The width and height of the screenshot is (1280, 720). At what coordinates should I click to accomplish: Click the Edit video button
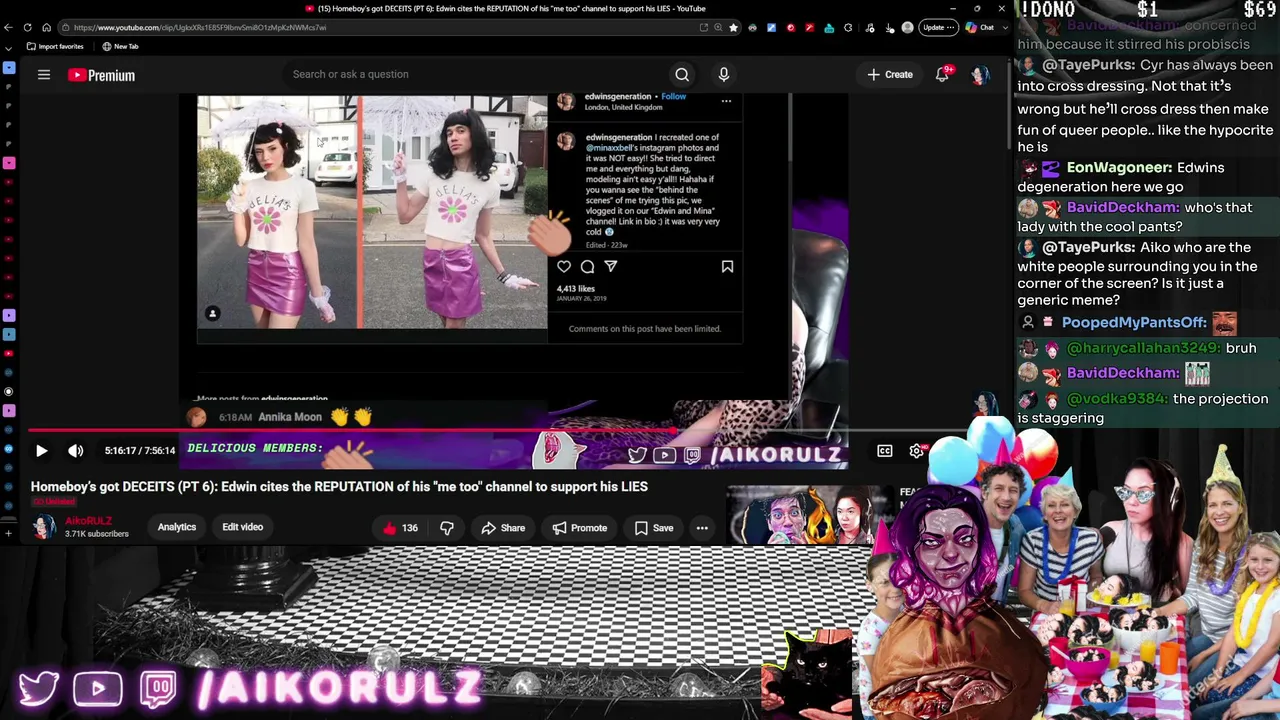click(x=242, y=527)
